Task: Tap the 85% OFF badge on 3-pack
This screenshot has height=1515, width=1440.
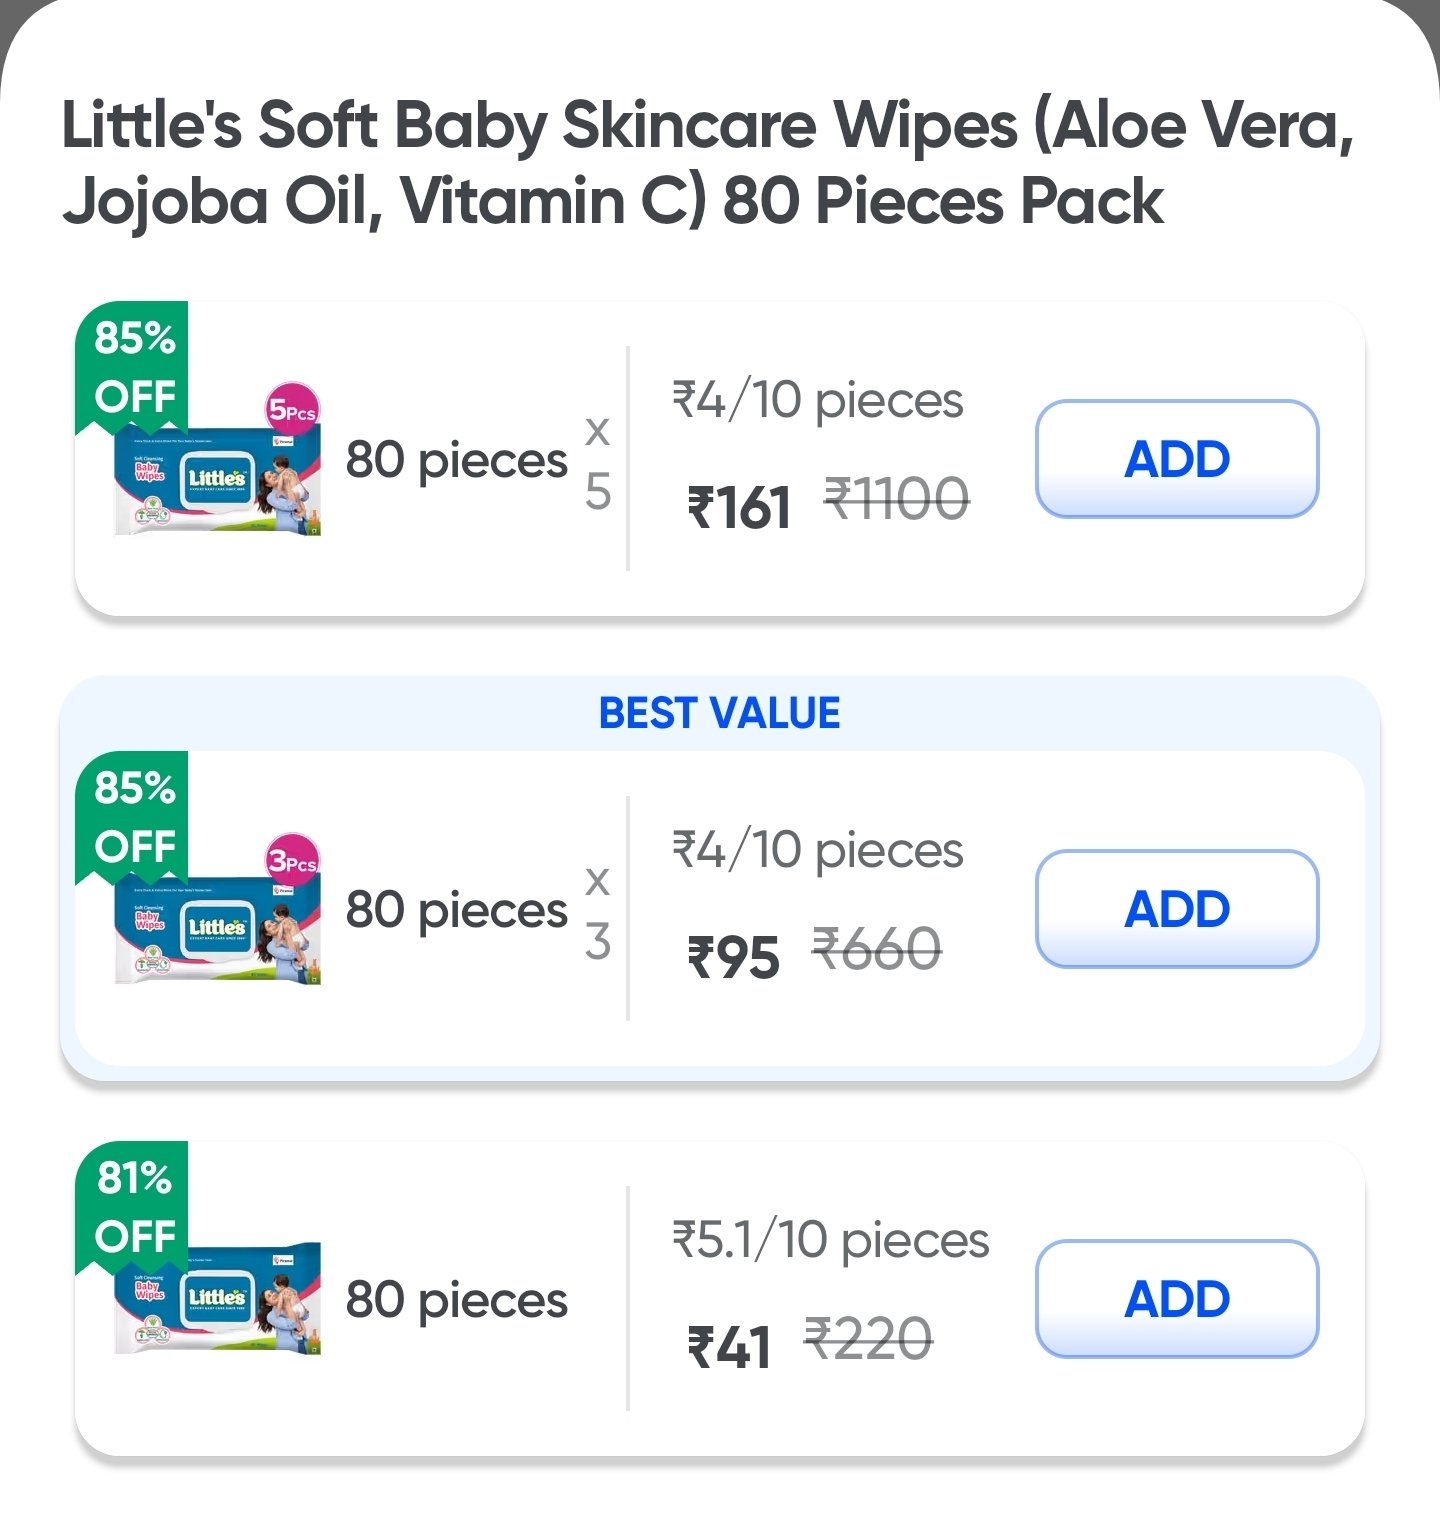Action: pyautogui.click(x=133, y=816)
